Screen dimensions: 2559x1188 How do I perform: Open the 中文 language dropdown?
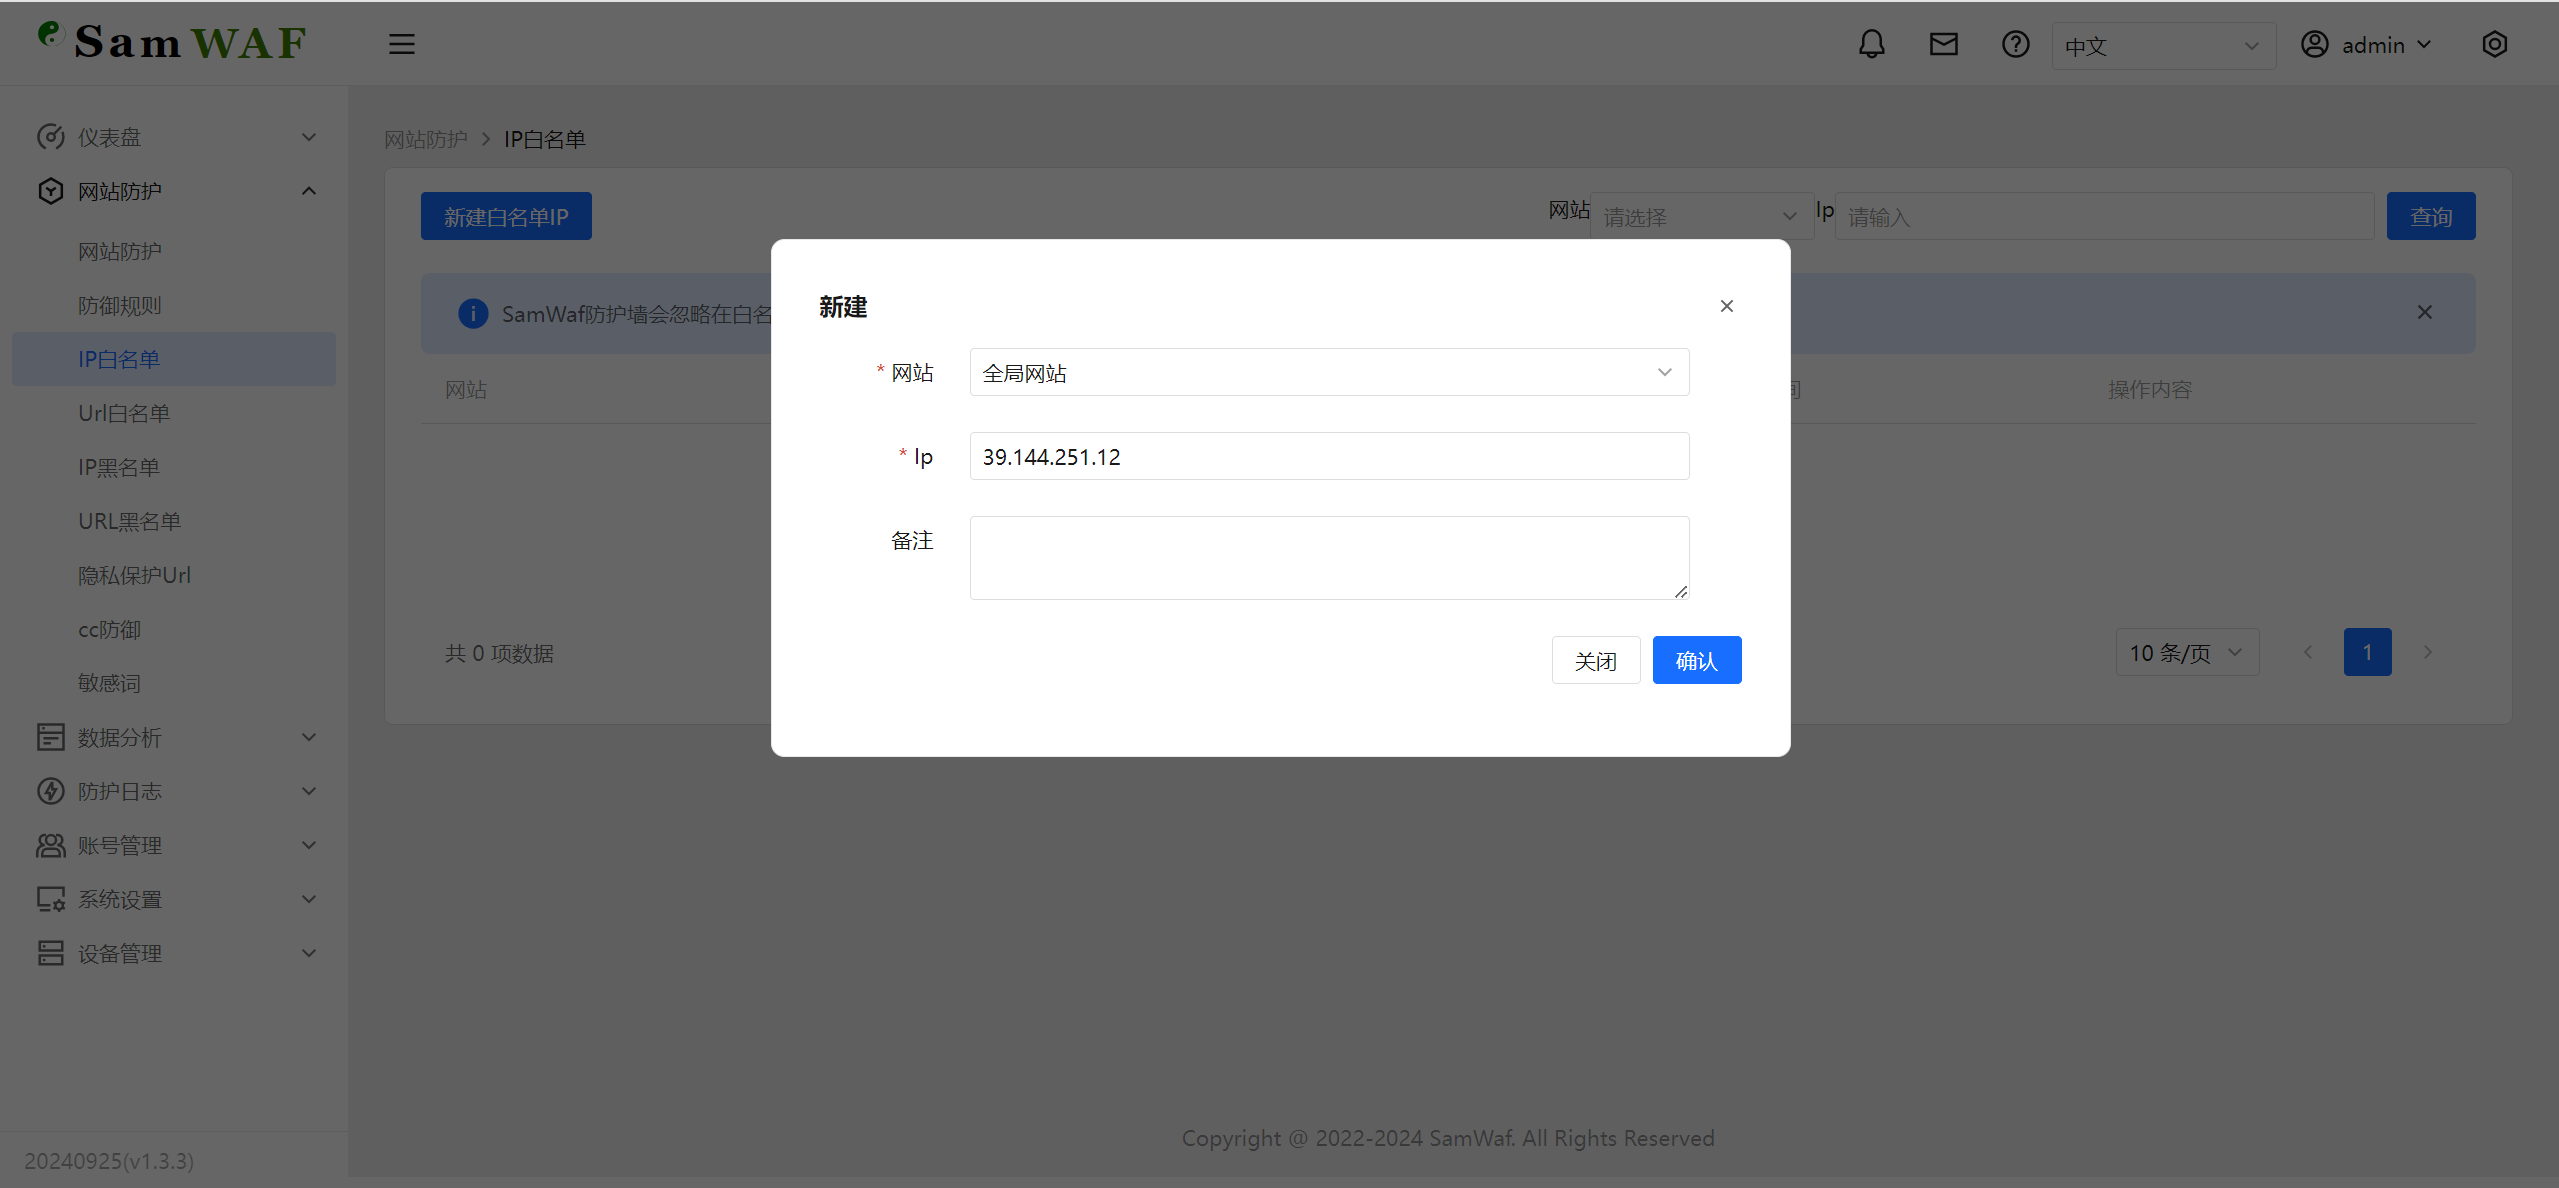tap(2164, 46)
